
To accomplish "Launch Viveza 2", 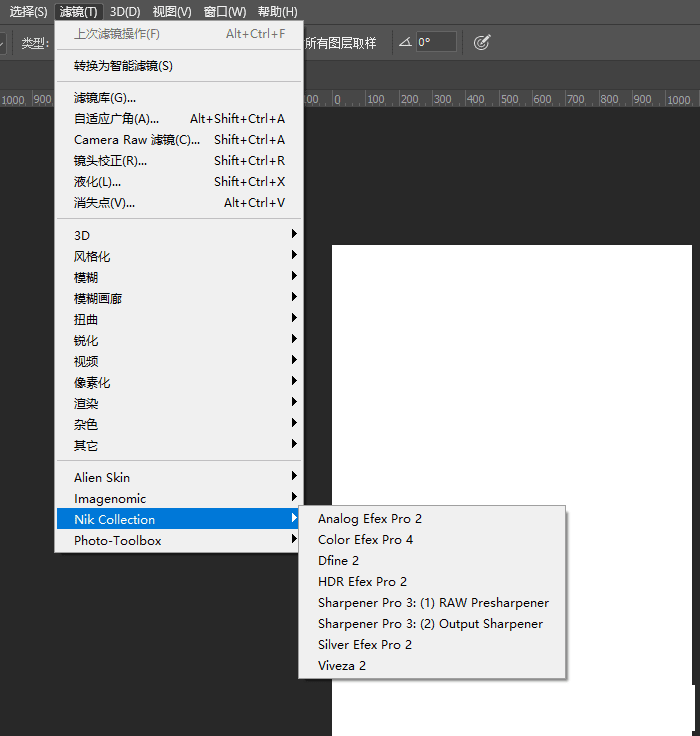I will tap(432, 666).
